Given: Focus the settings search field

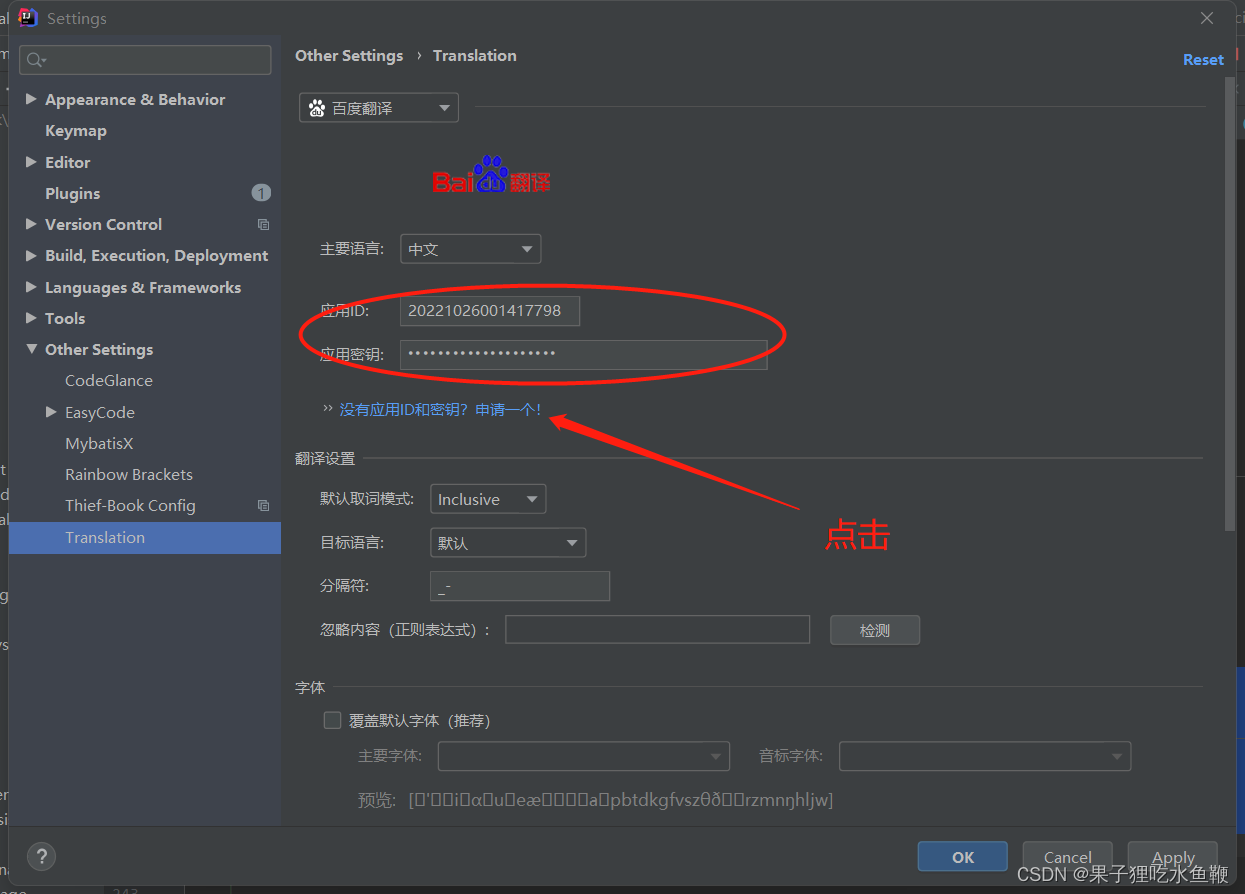Looking at the screenshot, I should (145, 60).
